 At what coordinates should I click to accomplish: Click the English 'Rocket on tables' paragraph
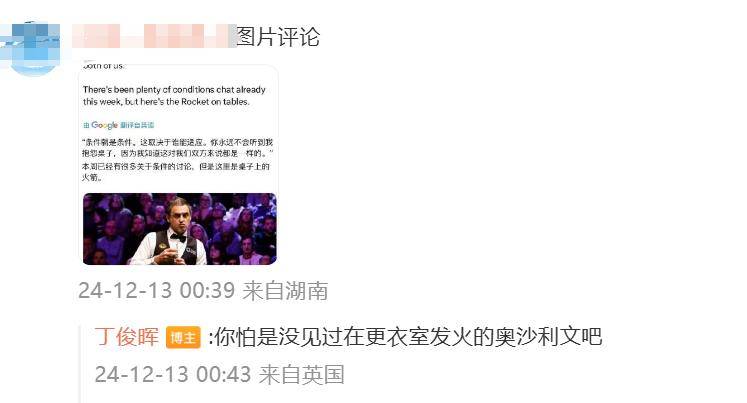[174, 95]
